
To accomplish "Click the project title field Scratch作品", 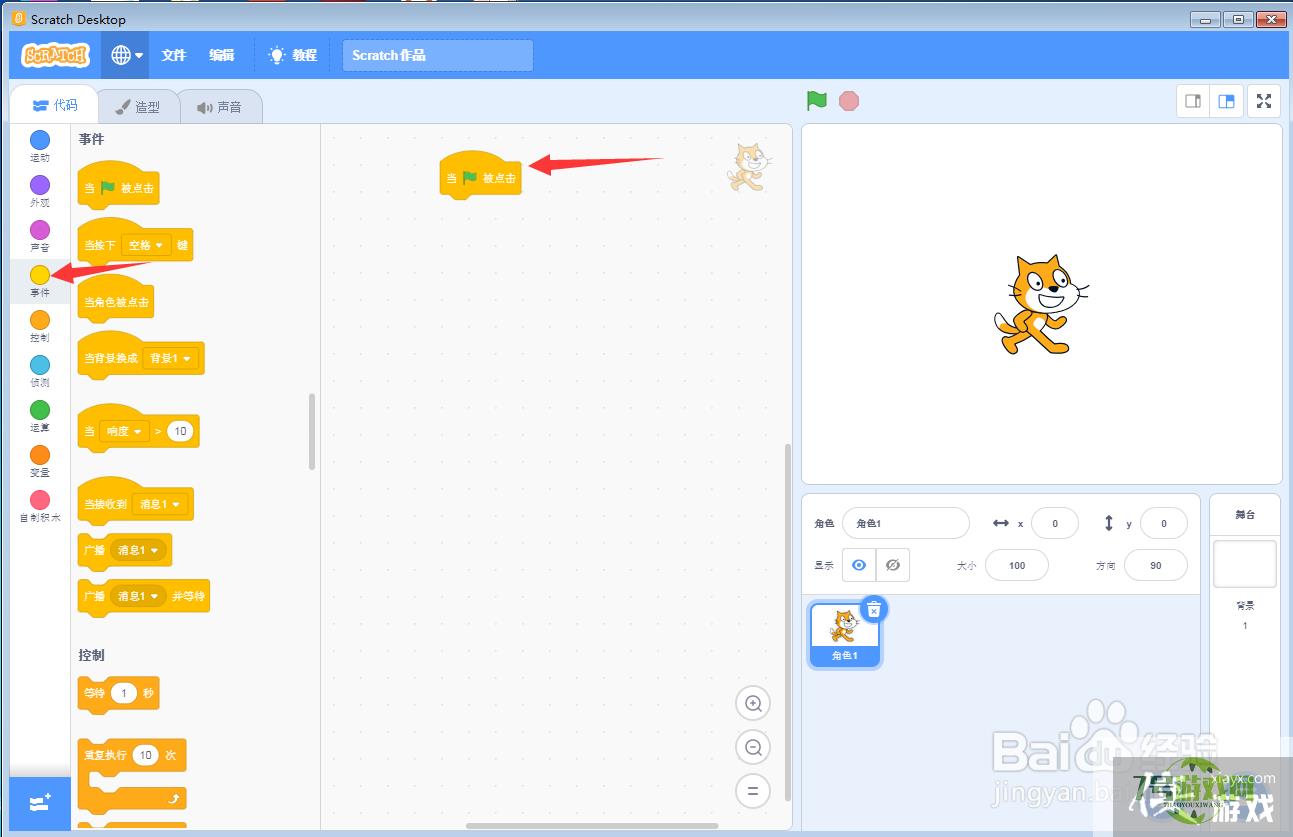I will [x=437, y=55].
